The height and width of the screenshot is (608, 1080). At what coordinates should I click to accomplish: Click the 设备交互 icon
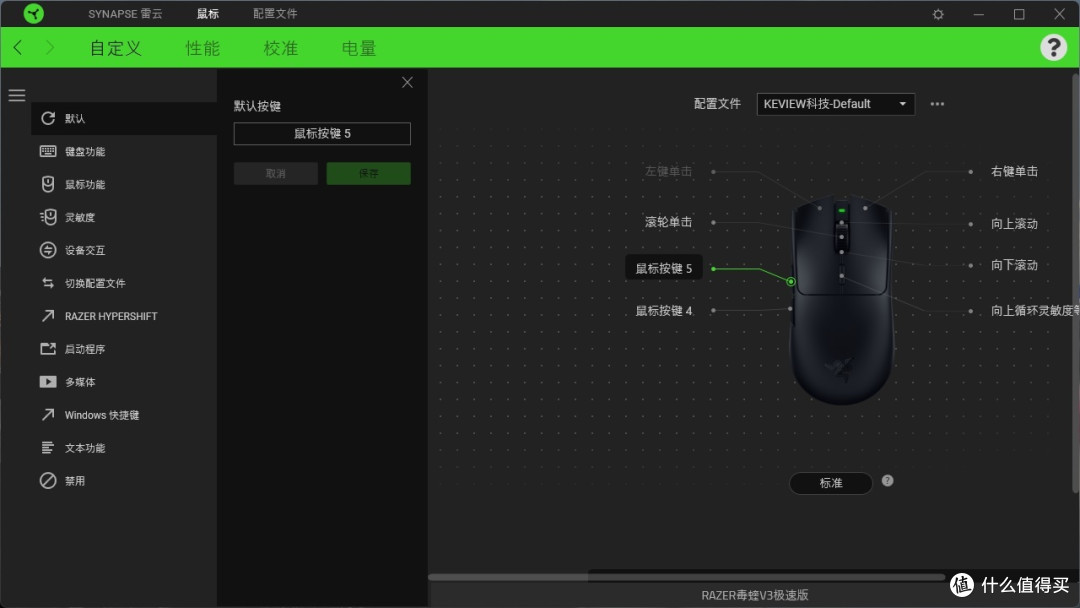point(48,250)
